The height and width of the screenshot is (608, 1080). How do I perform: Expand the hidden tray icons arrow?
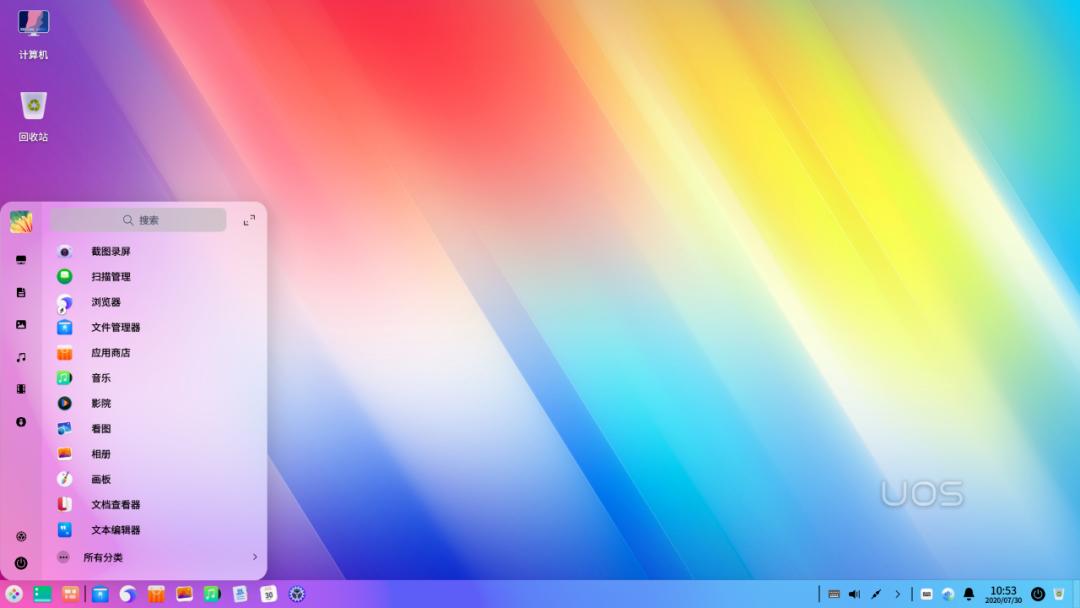(x=897, y=594)
